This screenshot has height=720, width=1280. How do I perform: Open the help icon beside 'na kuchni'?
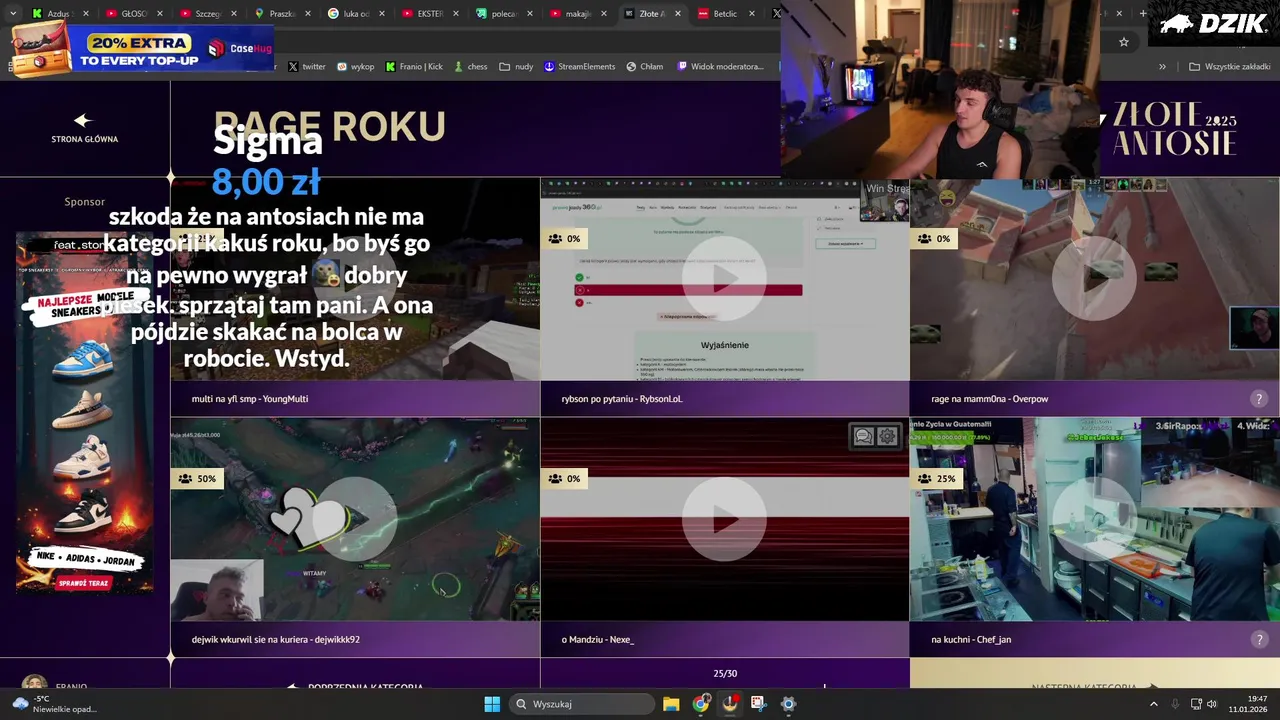coord(1259,639)
